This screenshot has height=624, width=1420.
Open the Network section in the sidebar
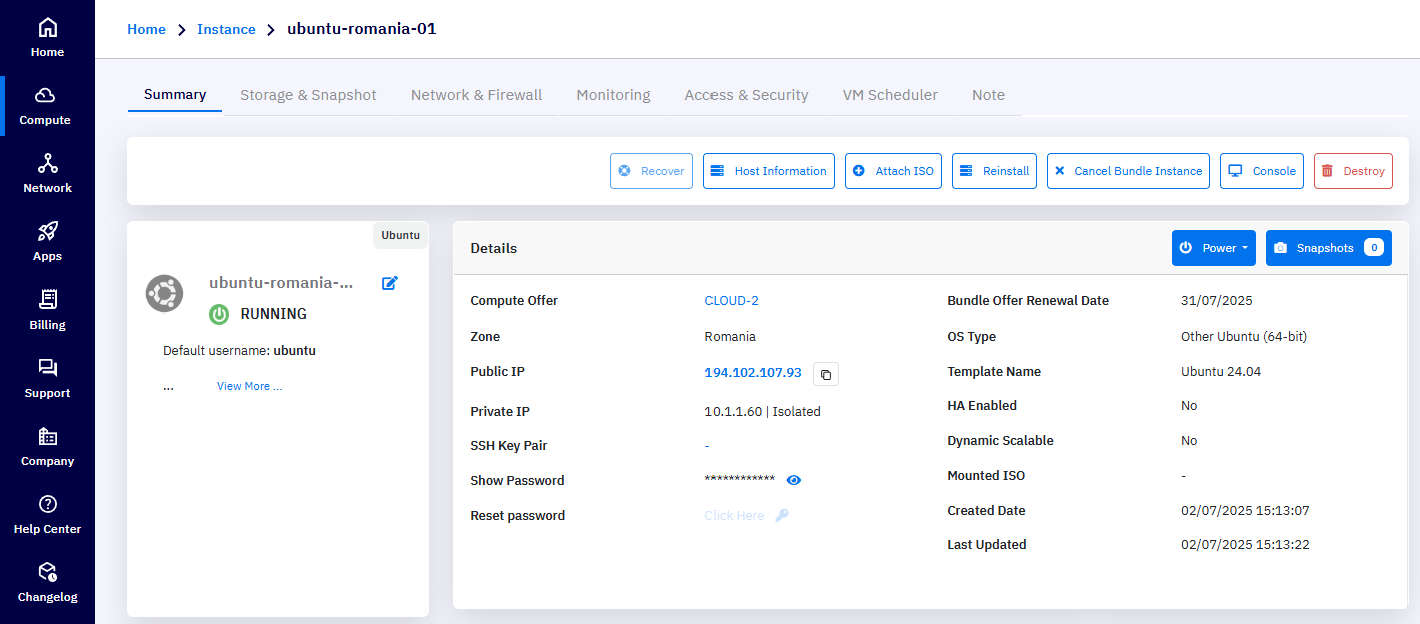47,172
